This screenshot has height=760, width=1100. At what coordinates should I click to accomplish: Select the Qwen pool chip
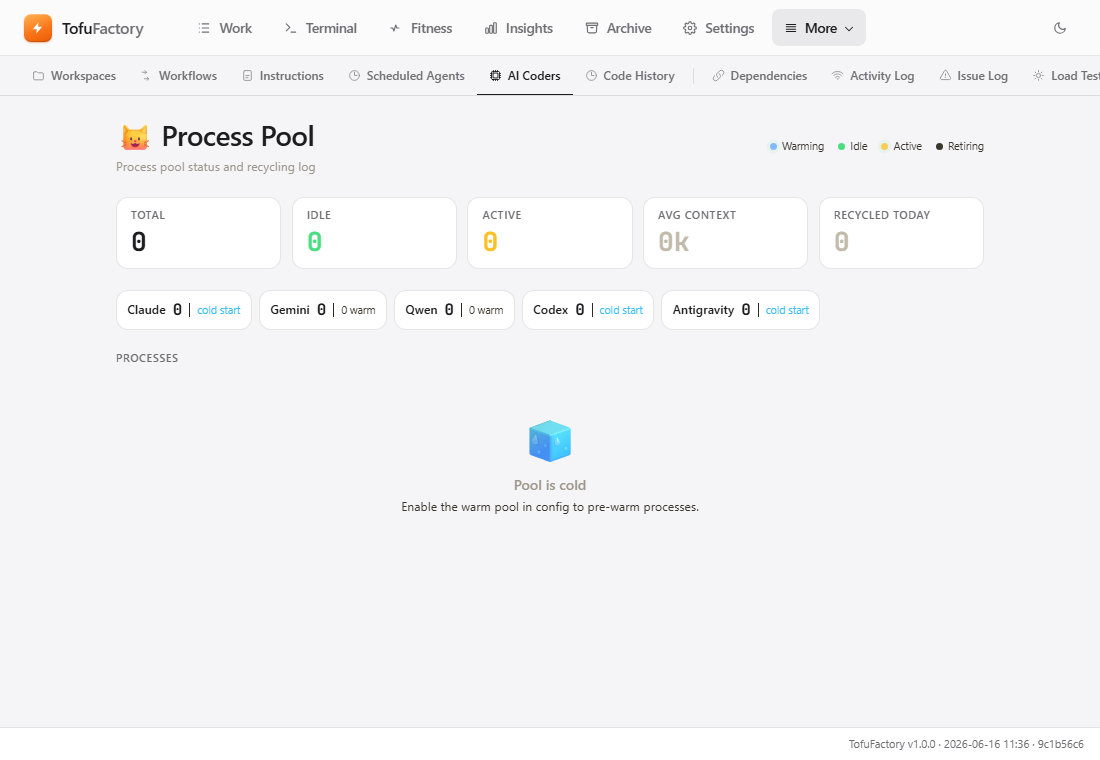click(x=455, y=310)
